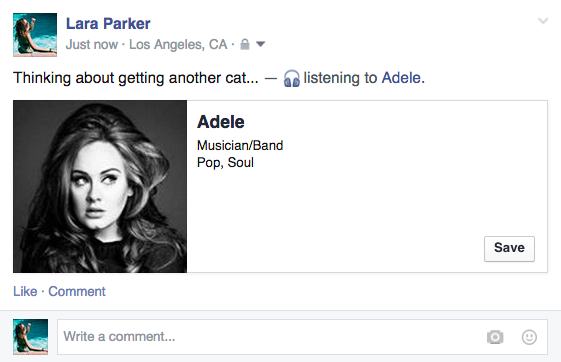Open Lara Parker's profile picture in post header
This screenshot has height=362, width=561.
[35, 35]
